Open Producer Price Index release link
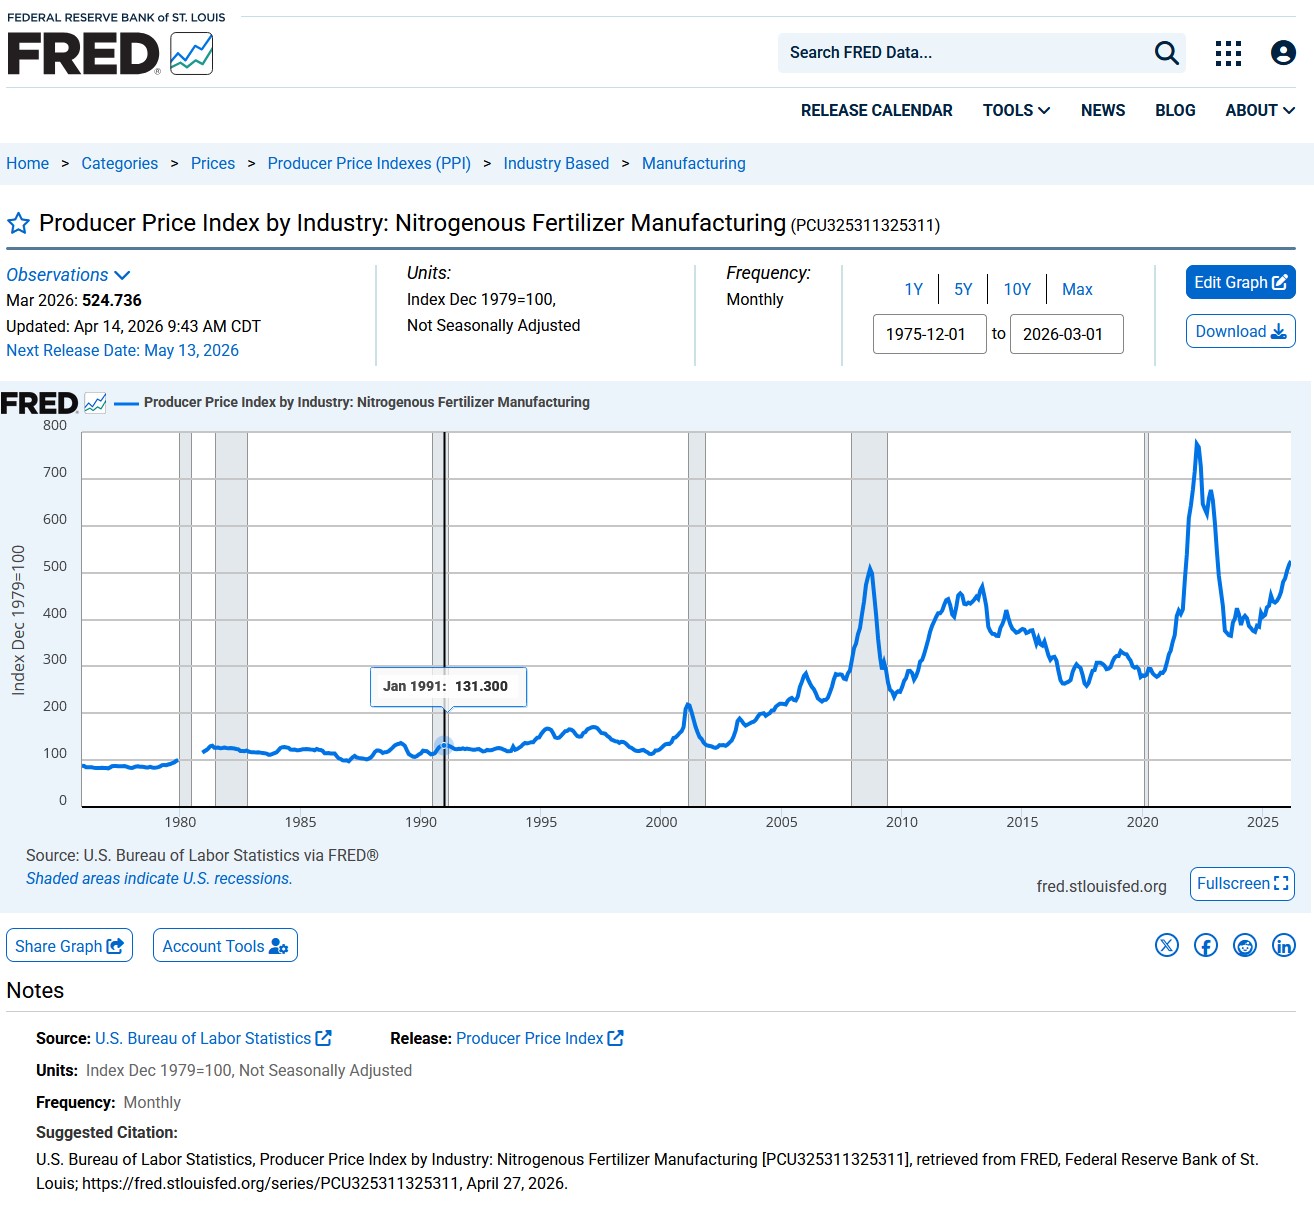The width and height of the screenshot is (1314, 1213). pos(540,1038)
